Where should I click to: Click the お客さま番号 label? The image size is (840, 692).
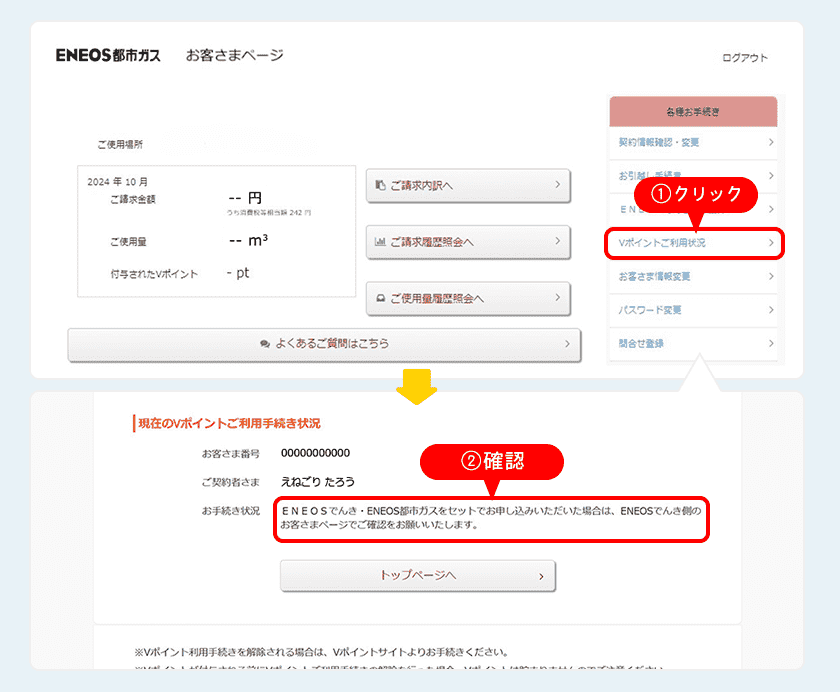pyautogui.click(x=231, y=454)
